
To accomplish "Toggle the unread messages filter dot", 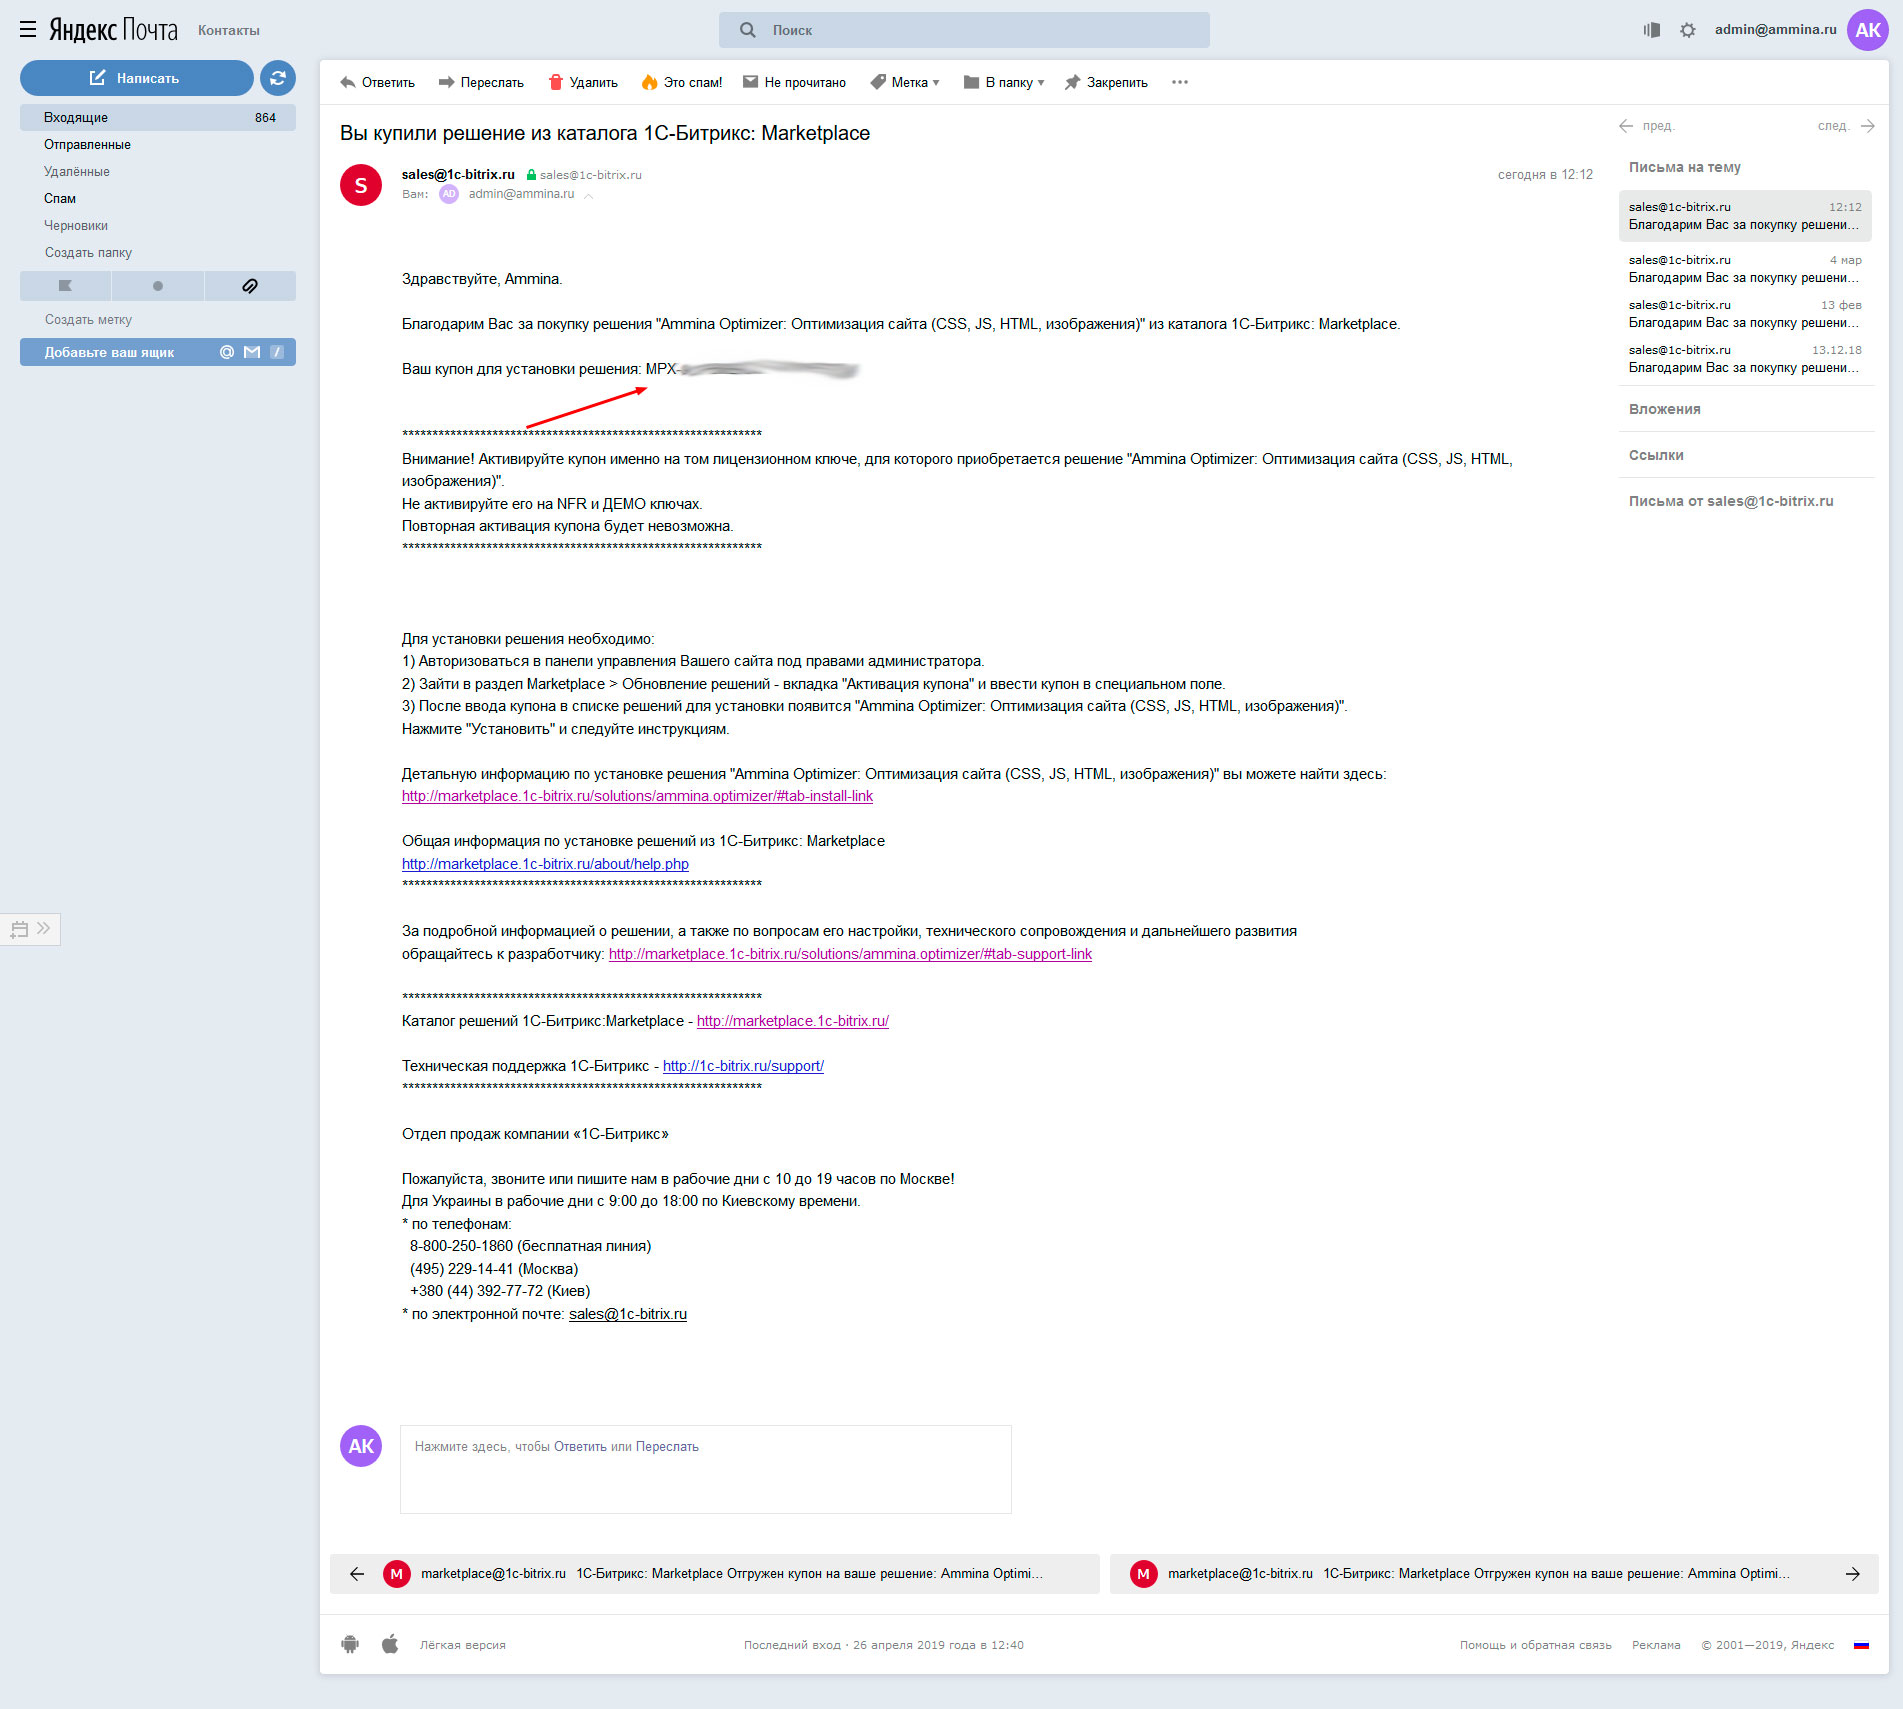I will coord(158,286).
